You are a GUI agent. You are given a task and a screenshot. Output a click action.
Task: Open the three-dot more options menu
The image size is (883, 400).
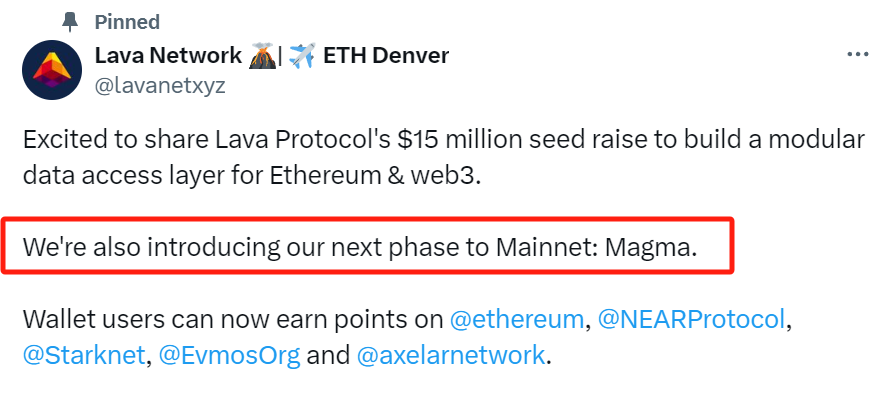click(x=857, y=55)
